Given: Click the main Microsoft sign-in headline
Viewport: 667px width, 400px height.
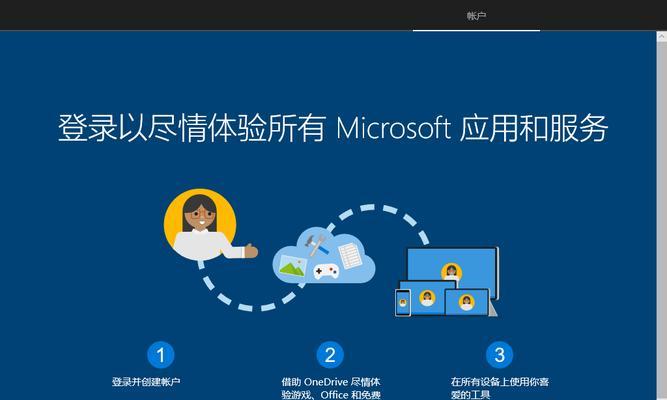Looking at the screenshot, I should [x=333, y=128].
